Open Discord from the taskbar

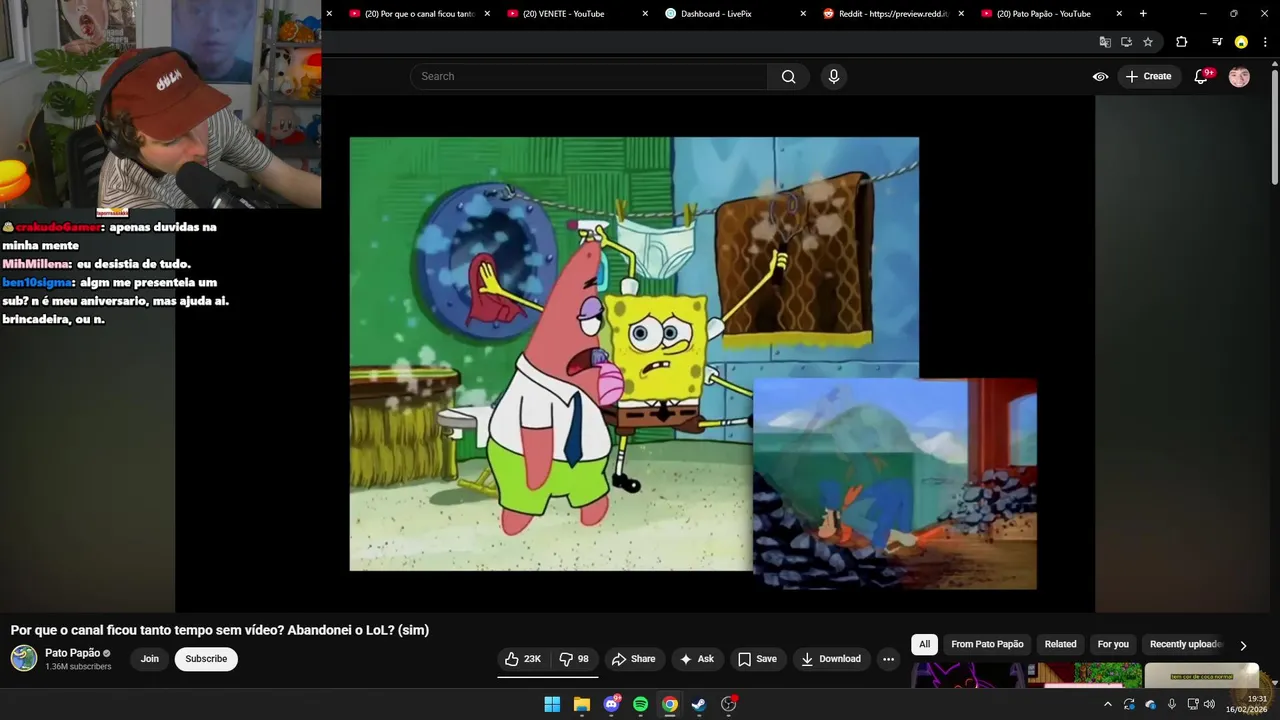[611, 704]
